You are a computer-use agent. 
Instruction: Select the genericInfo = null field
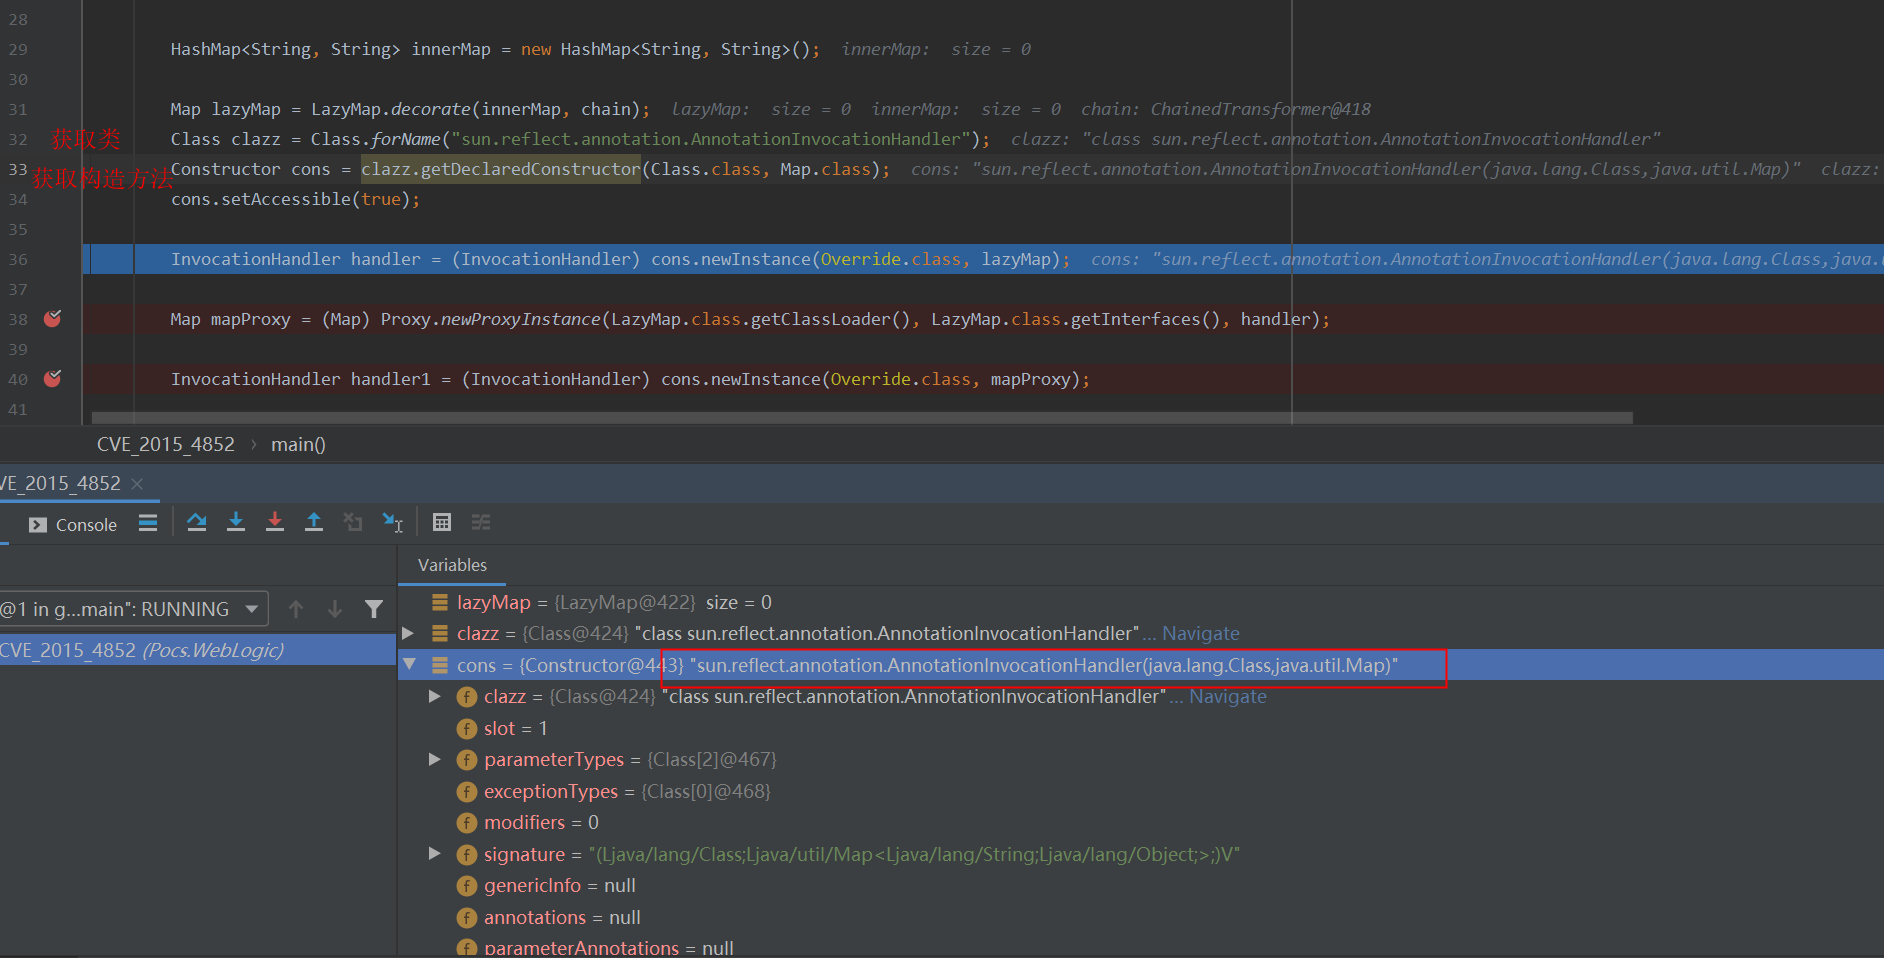point(1141,885)
